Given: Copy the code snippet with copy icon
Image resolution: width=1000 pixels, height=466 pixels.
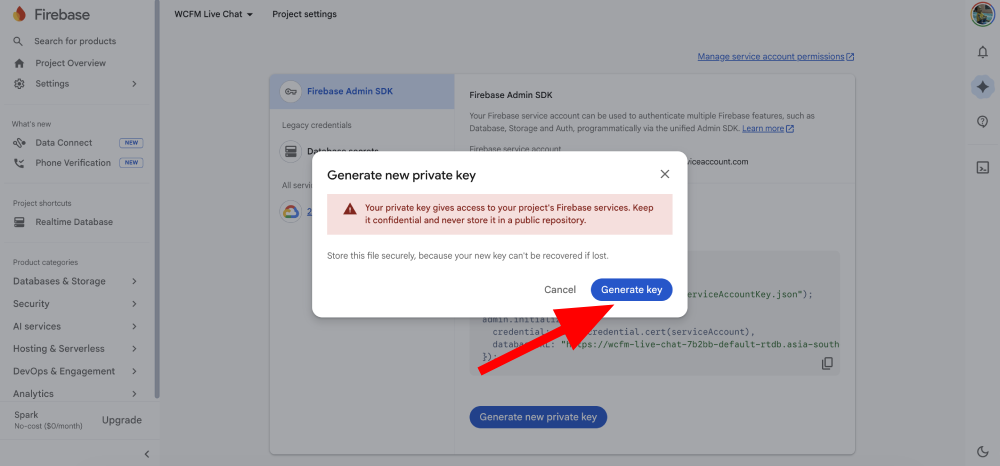Looking at the screenshot, I should pos(827,363).
